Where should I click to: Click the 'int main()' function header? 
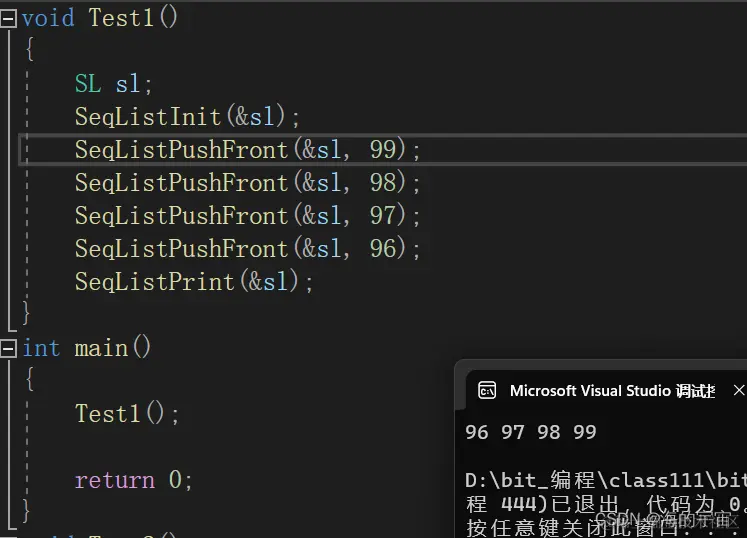tap(86, 347)
